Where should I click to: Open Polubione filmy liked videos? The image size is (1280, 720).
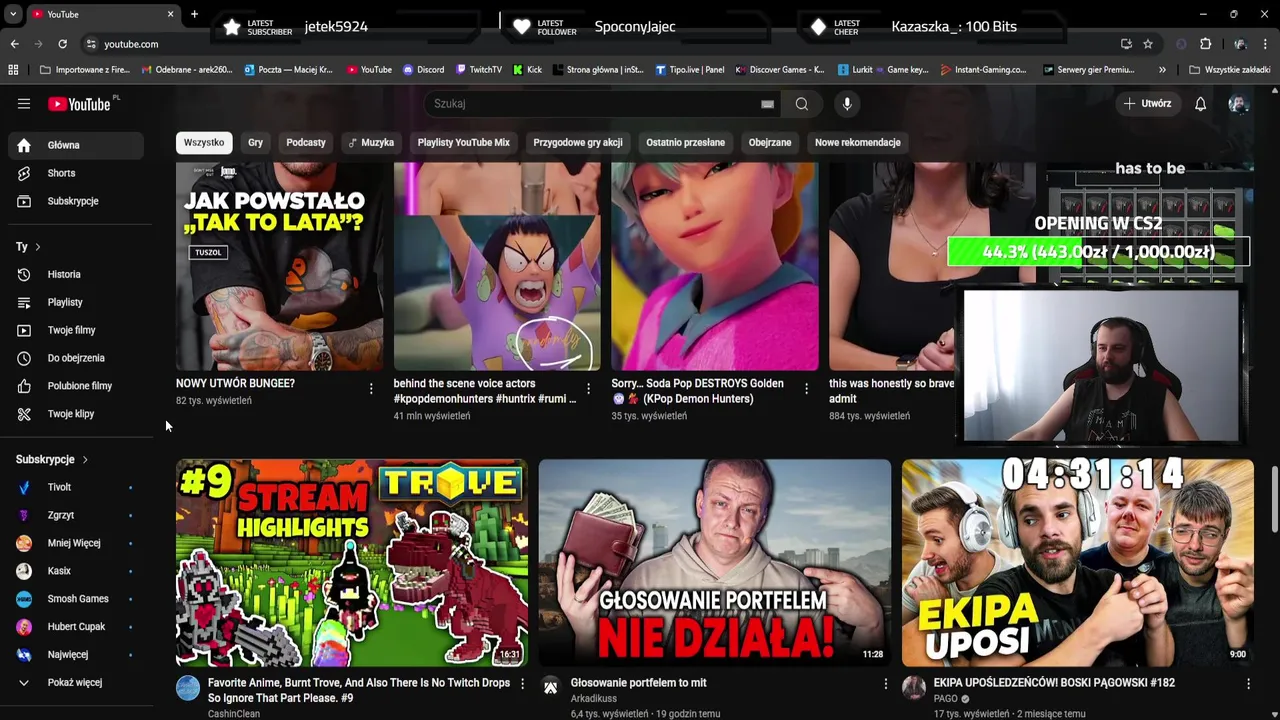[x=76, y=386]
